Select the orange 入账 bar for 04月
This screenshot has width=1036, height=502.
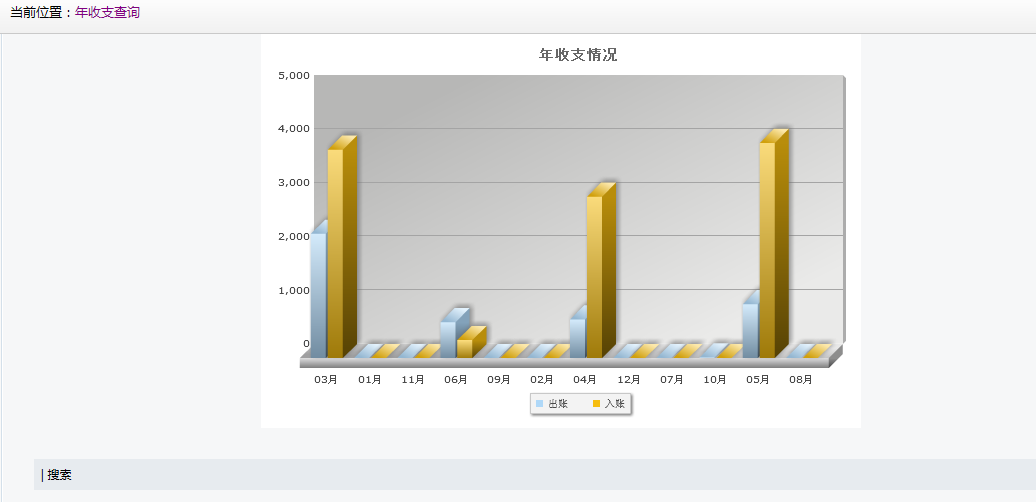click(595, 277)
